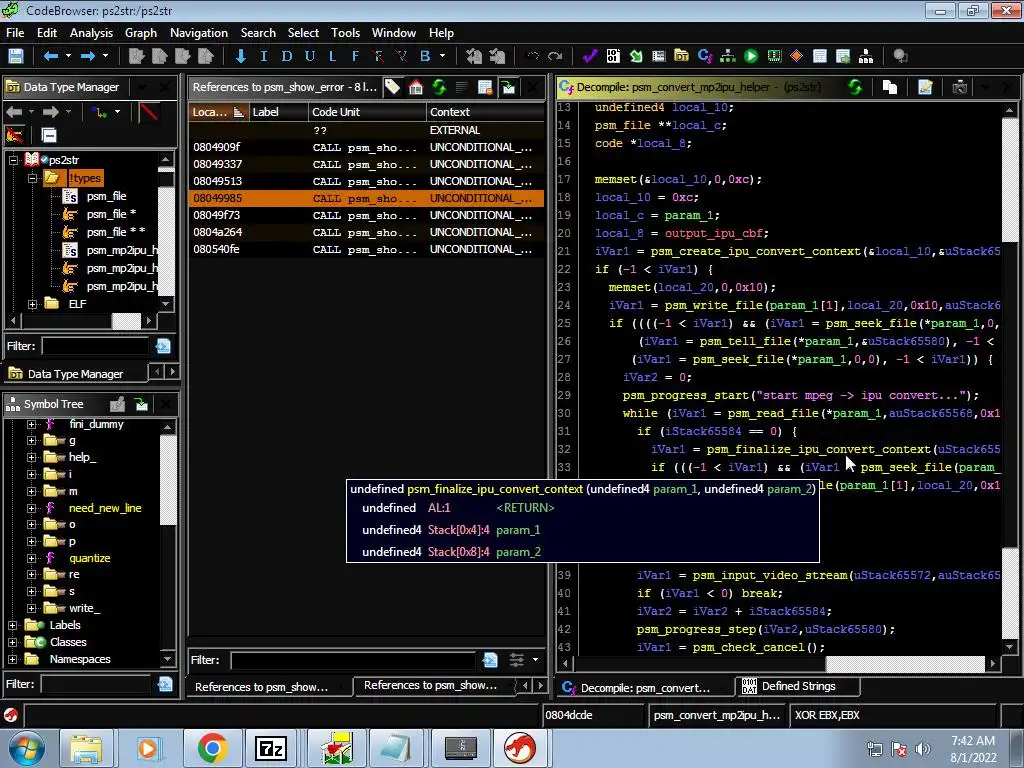
Task: Open Google Chrome from the Windows taskbar
Action: point(212,748)
